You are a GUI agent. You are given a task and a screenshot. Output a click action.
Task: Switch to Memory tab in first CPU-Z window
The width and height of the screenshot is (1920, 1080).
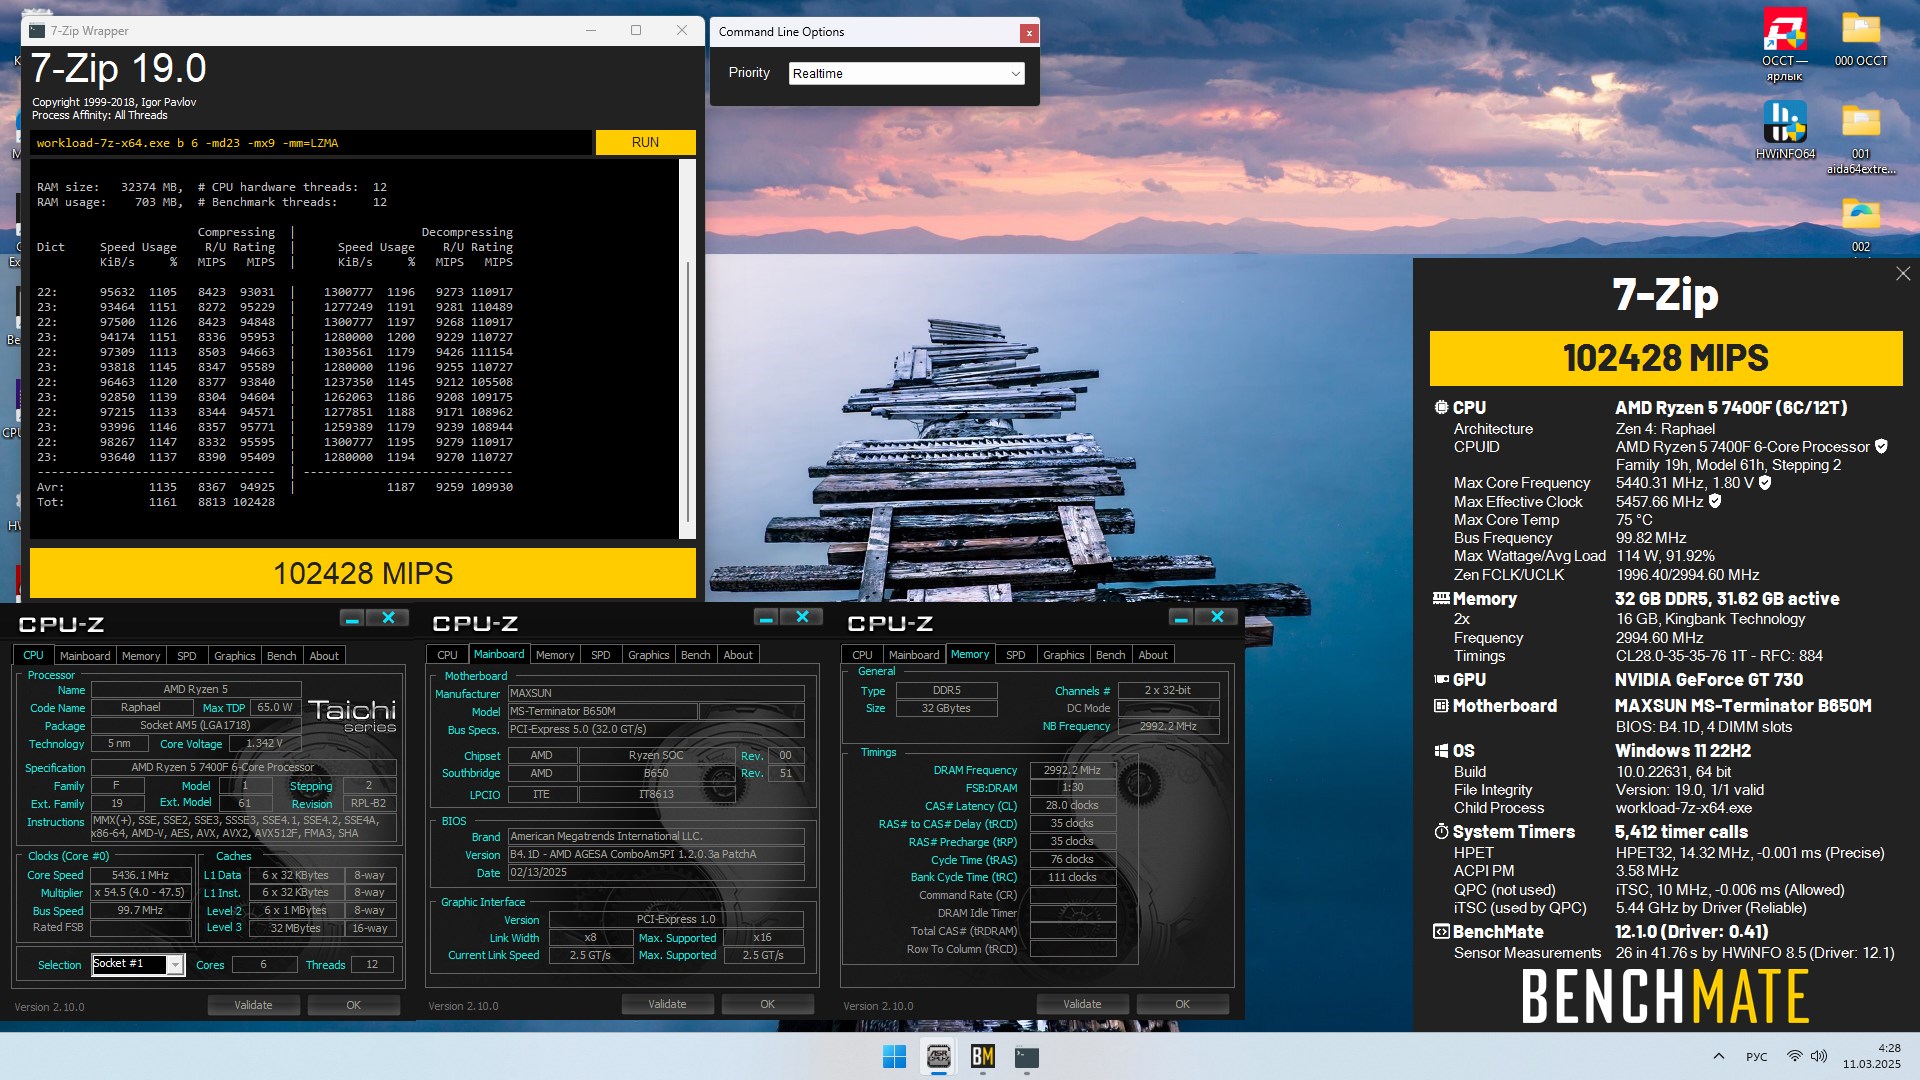point(141,656)
